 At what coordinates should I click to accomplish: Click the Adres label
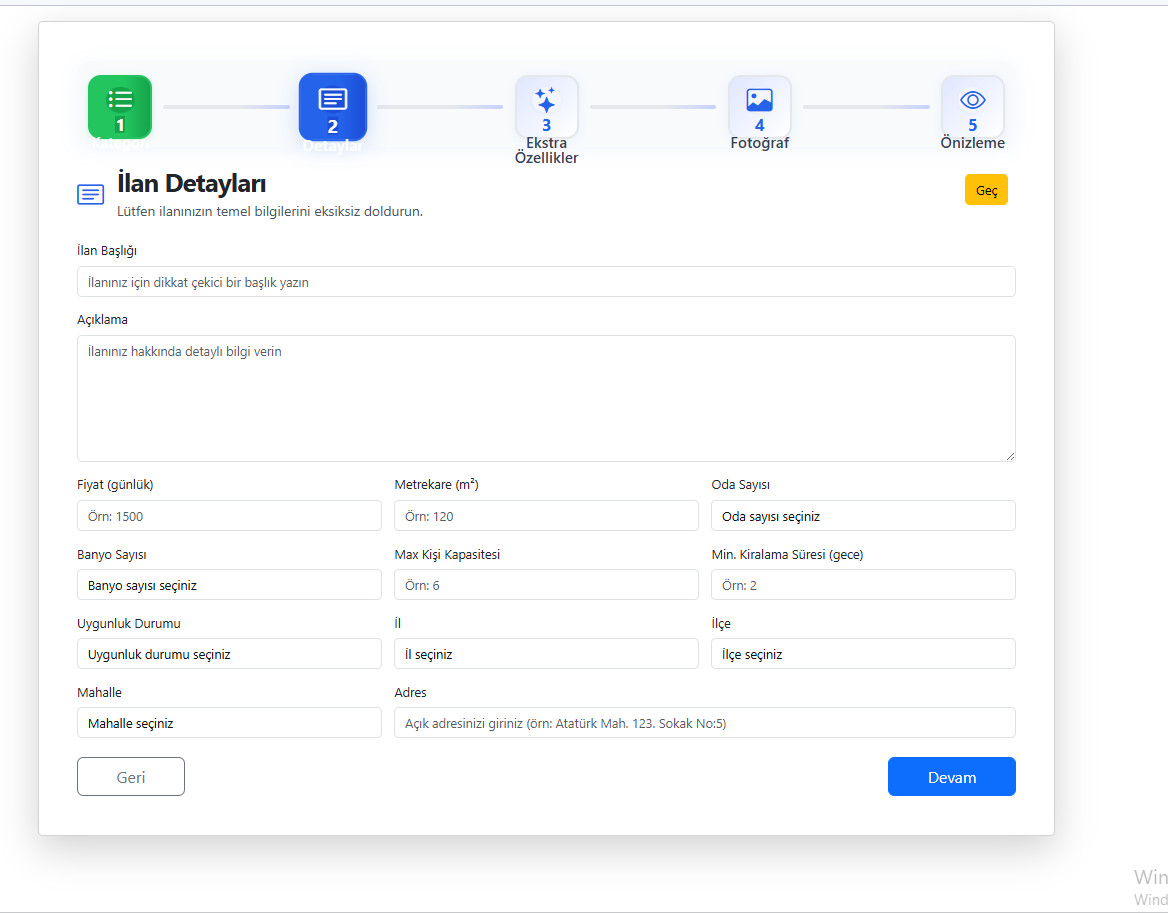(x=410, y=693)
